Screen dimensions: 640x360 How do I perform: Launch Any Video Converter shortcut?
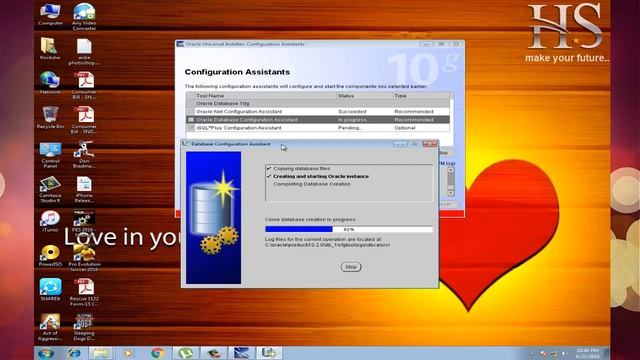tap(84, 16)
